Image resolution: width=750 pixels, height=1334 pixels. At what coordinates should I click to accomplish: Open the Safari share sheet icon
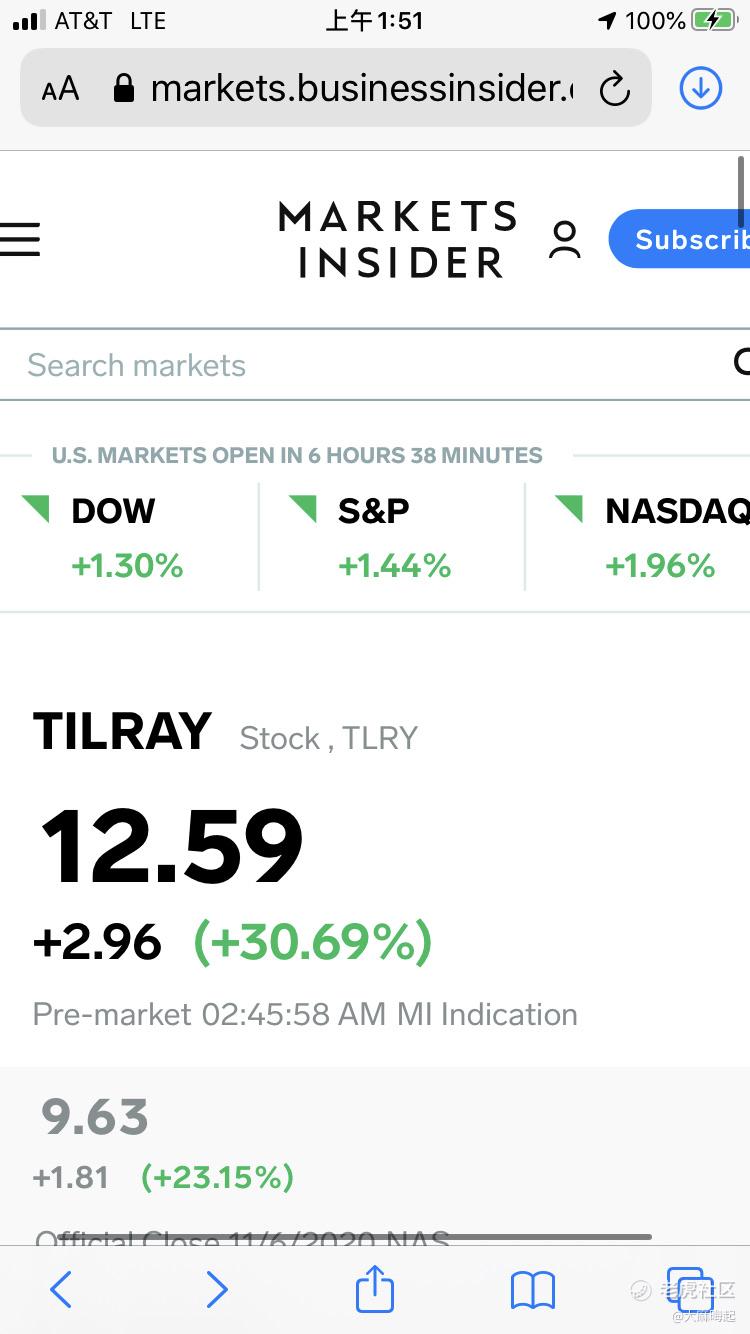[375, 1288]
